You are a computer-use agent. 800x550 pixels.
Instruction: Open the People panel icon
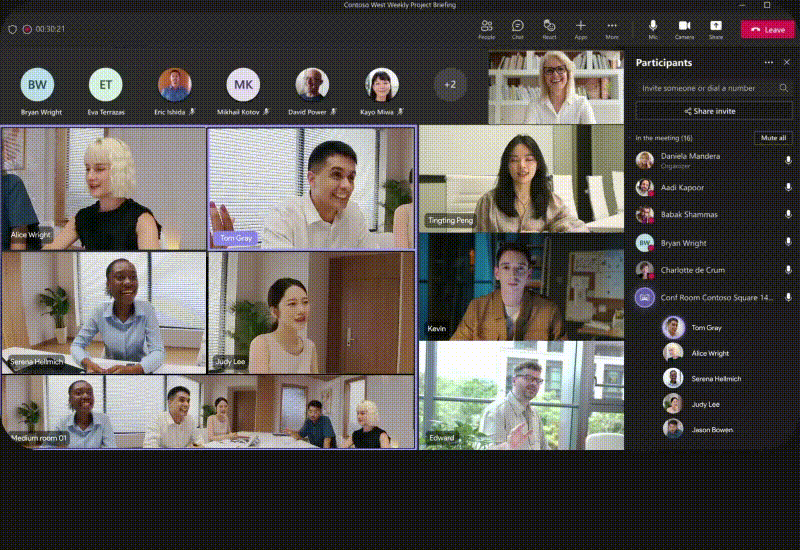pyautogui.click(x=486, y=25)
